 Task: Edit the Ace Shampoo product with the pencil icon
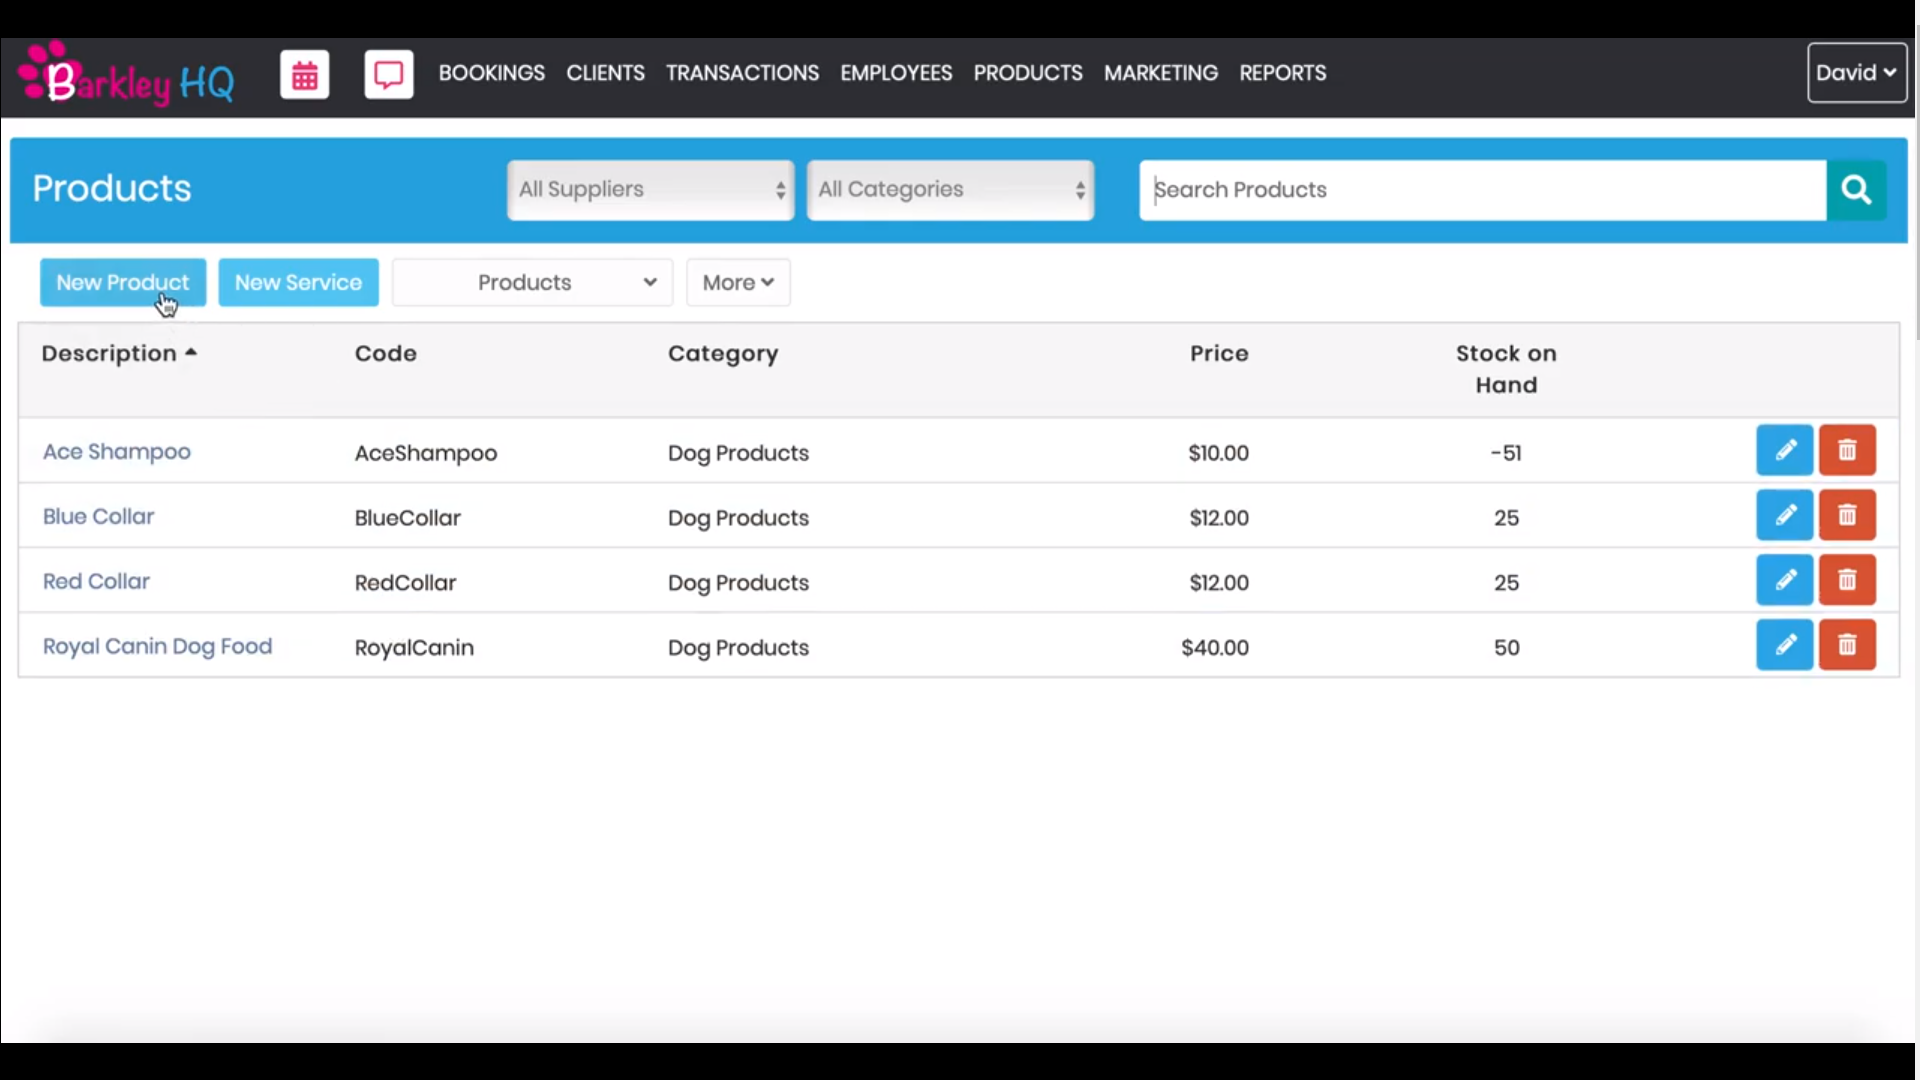(1785, 450)
